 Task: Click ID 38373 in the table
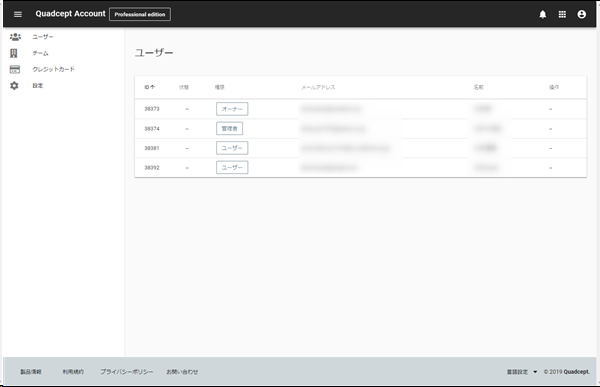pyautogui.click(x=152, y=109)
